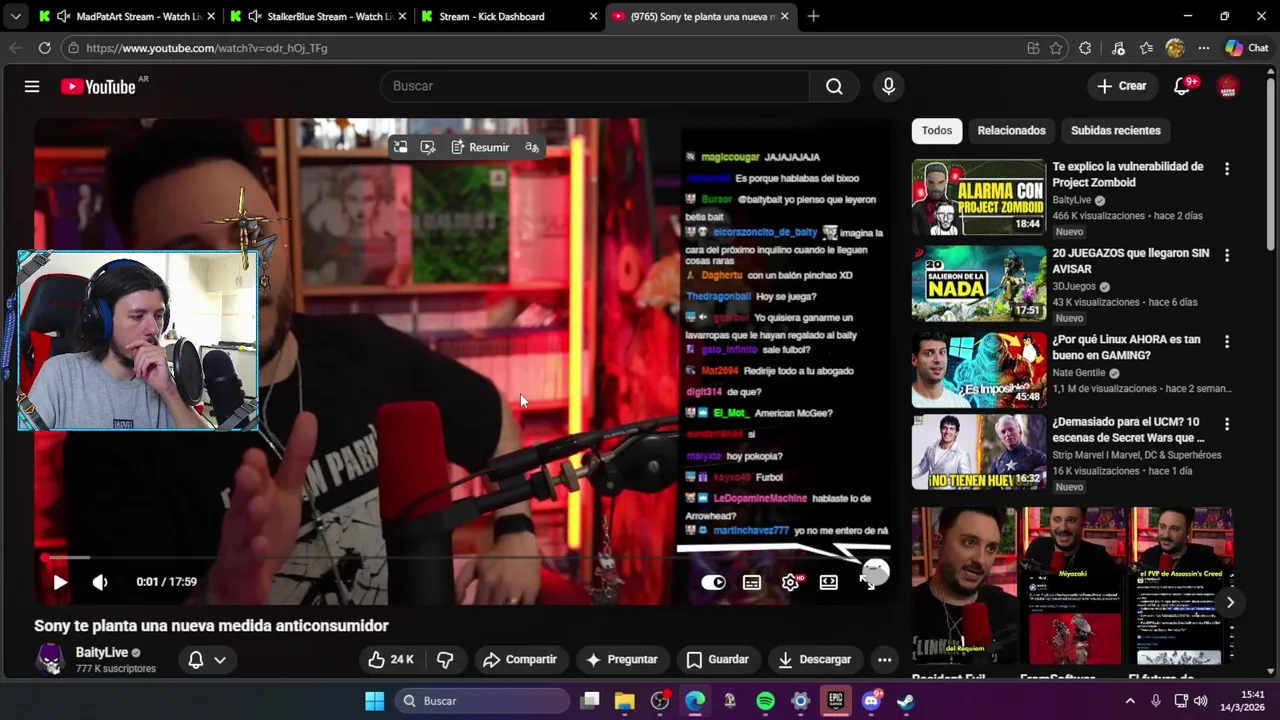This screenshot has width=1280, height=720.
Task: Click the Compartir share button
Action: coord(520,659)
